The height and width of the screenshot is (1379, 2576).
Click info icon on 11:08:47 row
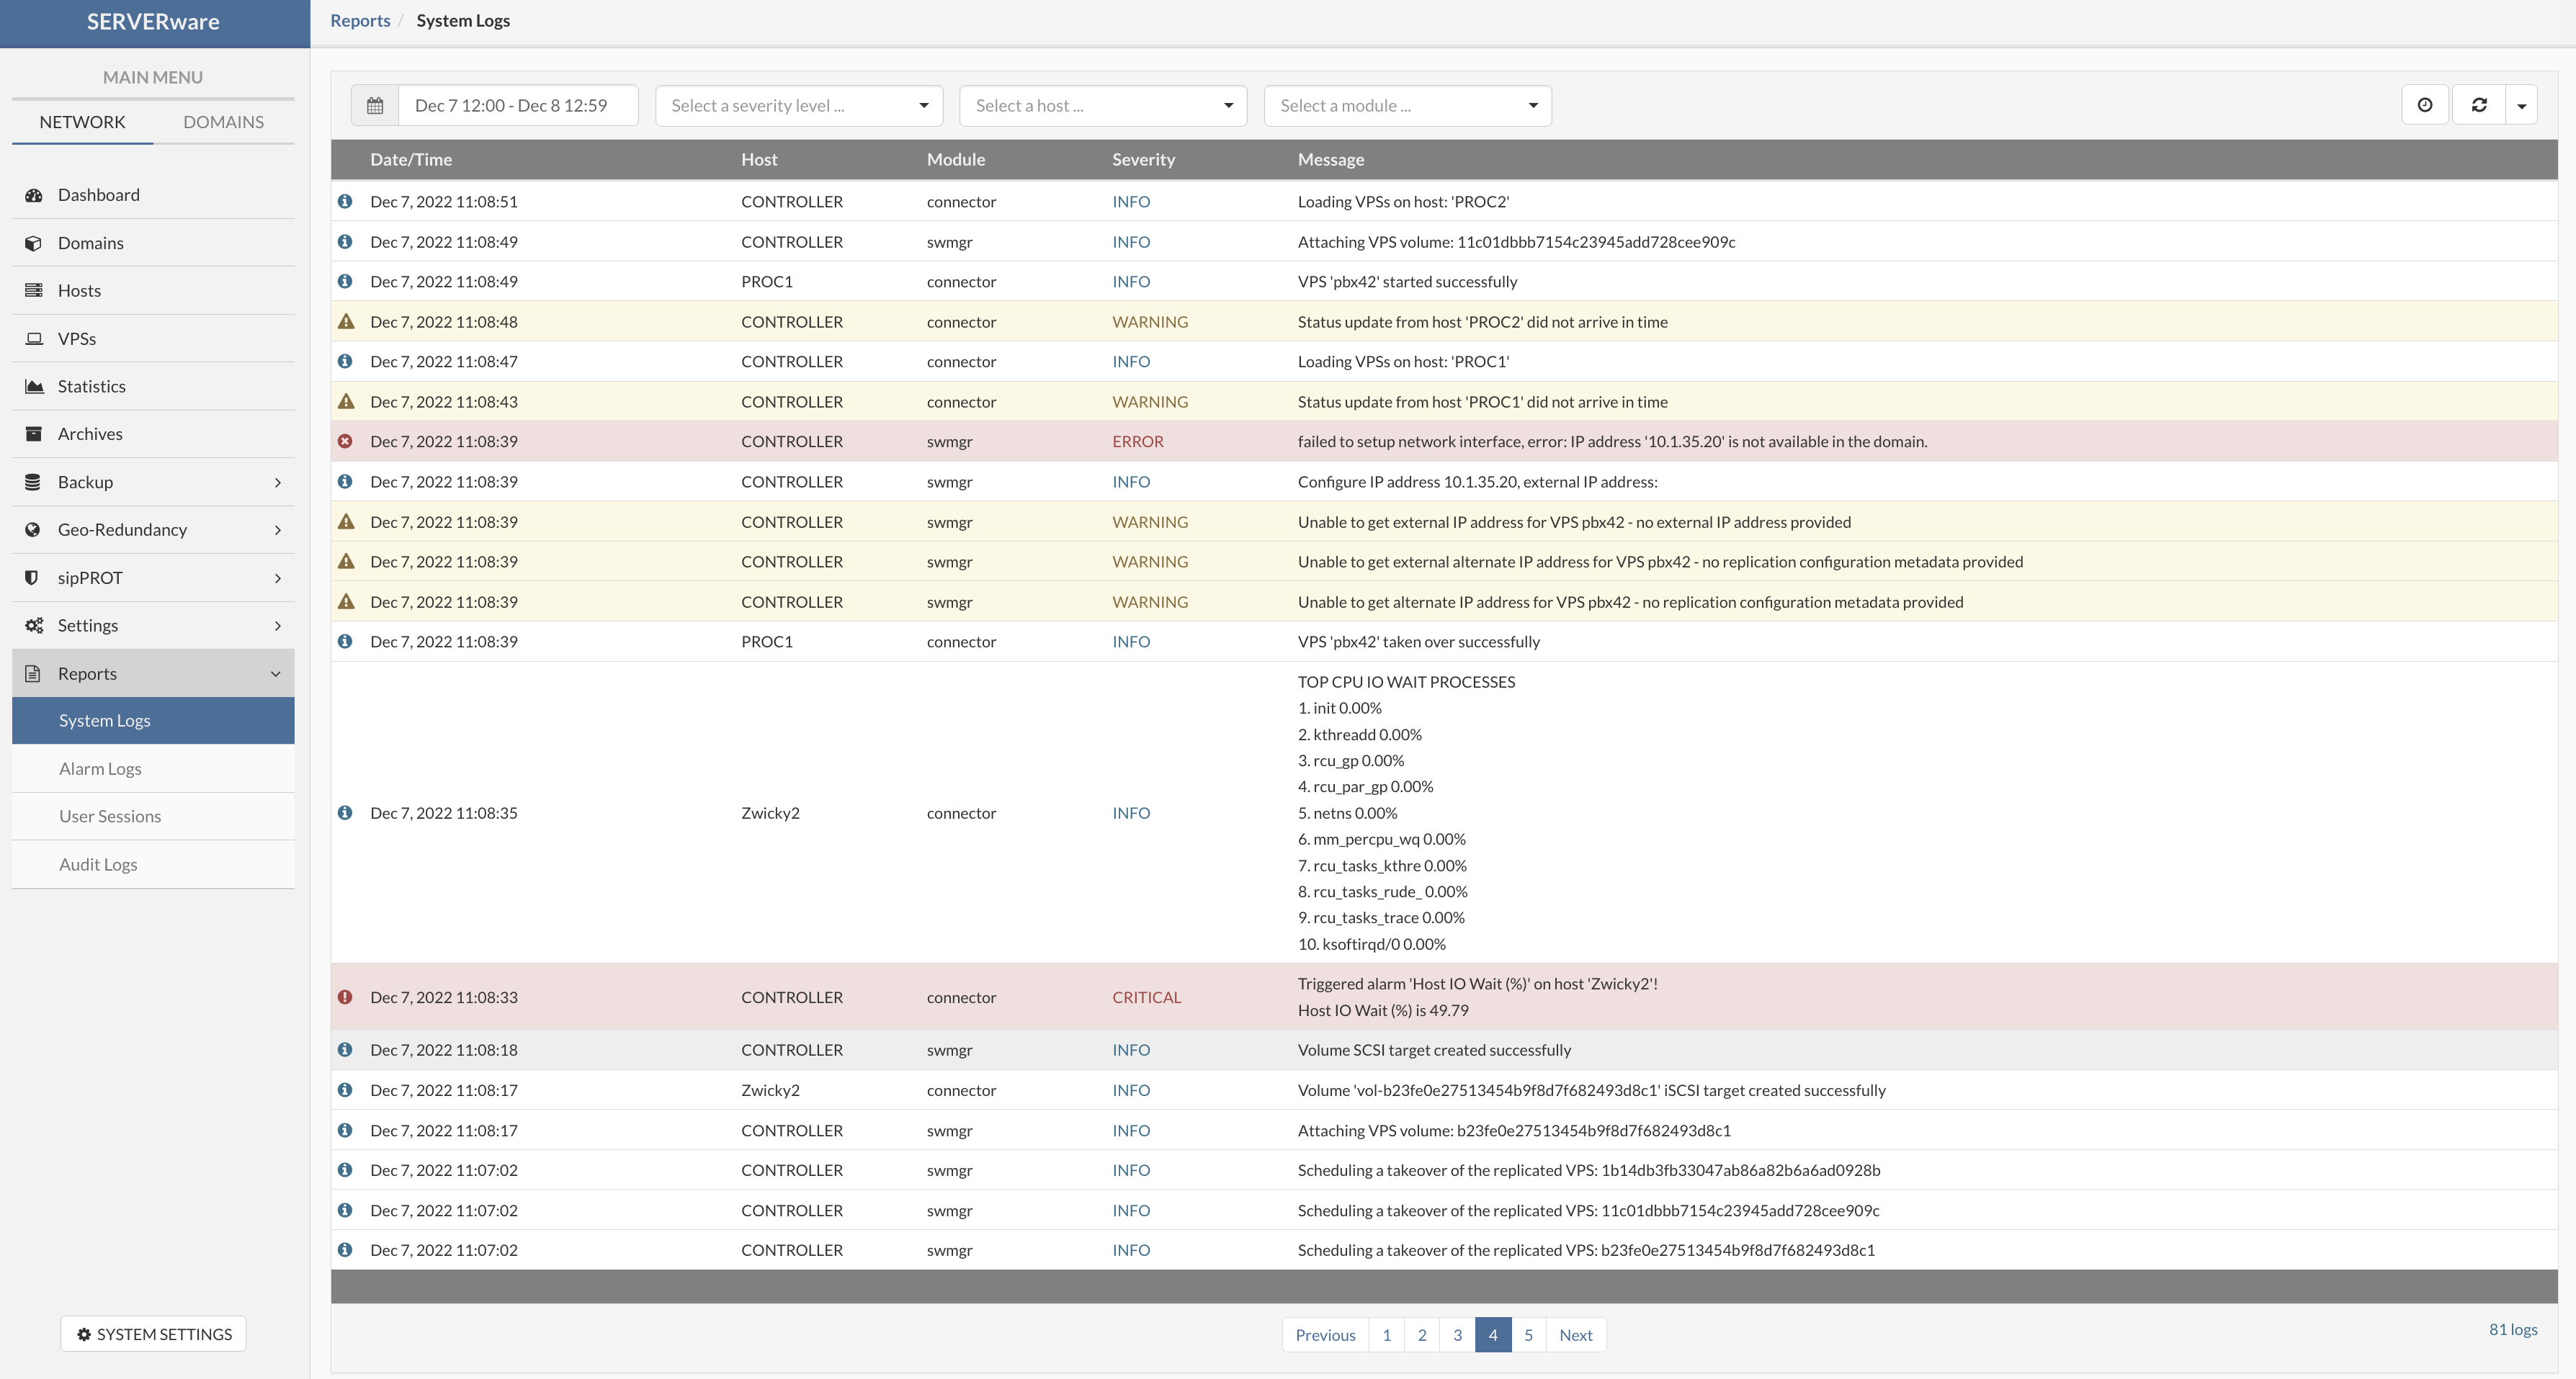tap(345, 361)
